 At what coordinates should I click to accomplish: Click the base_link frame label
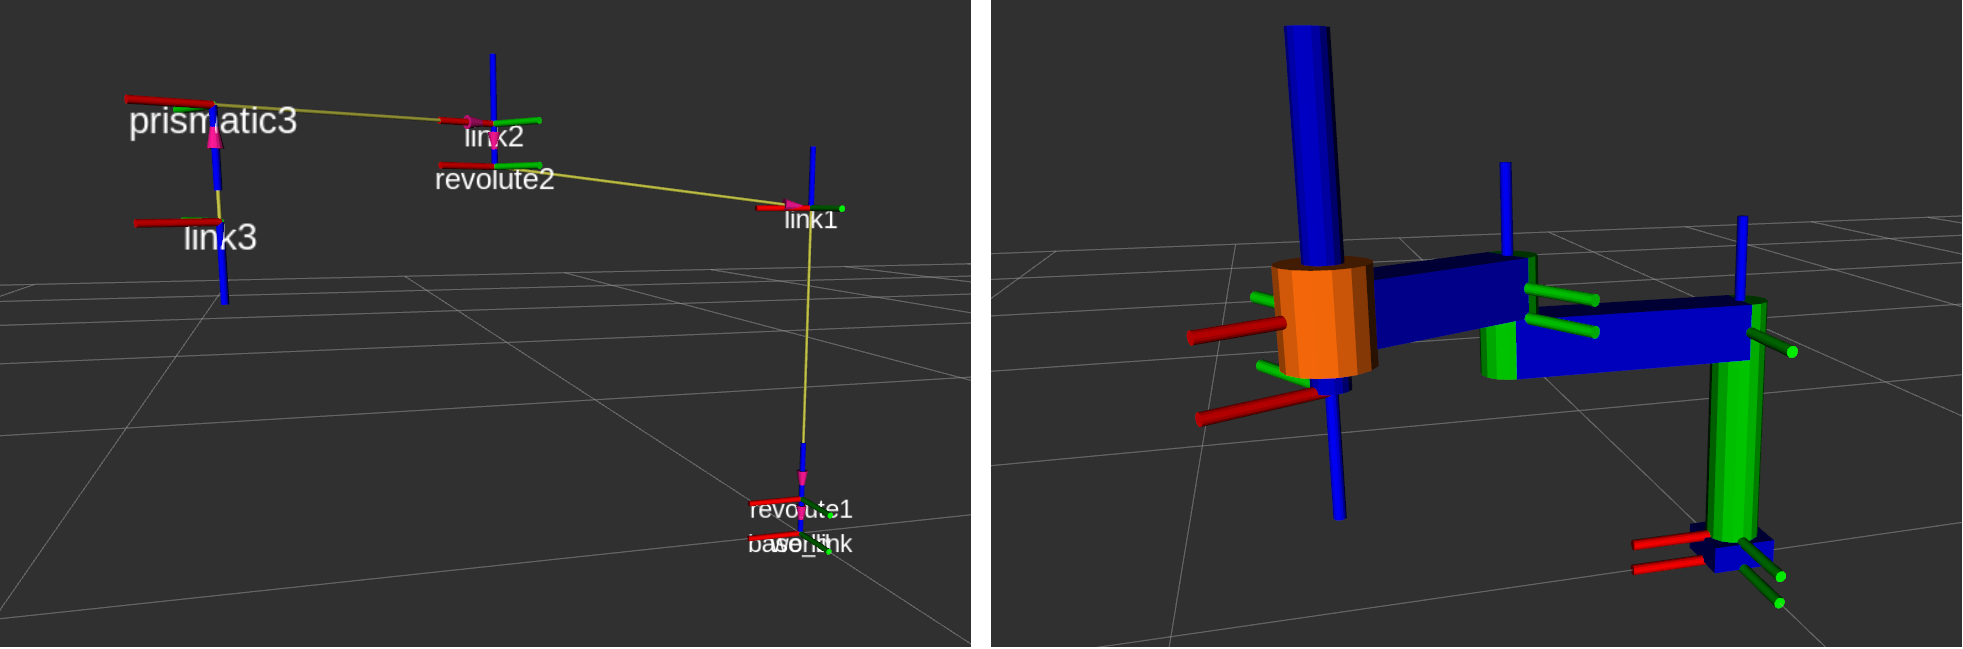tap(800, 544)
